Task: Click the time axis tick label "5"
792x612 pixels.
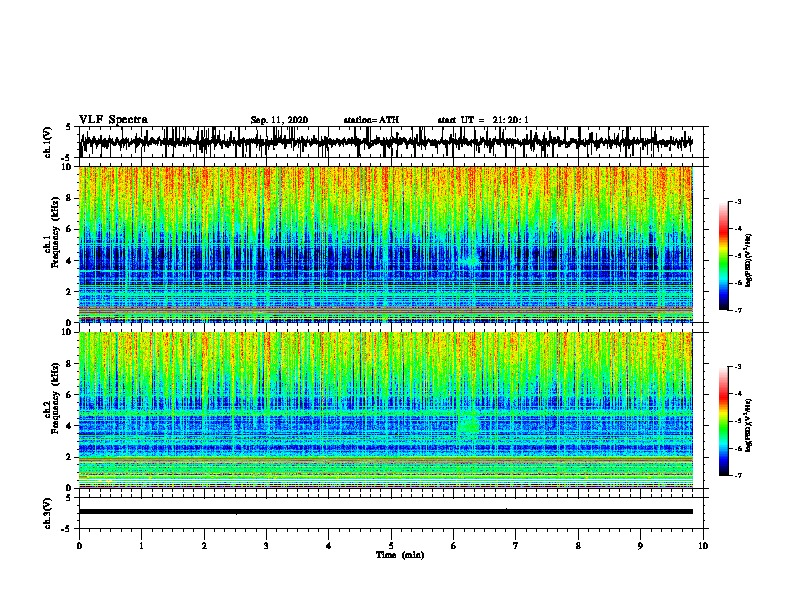Action: [391, 546]
